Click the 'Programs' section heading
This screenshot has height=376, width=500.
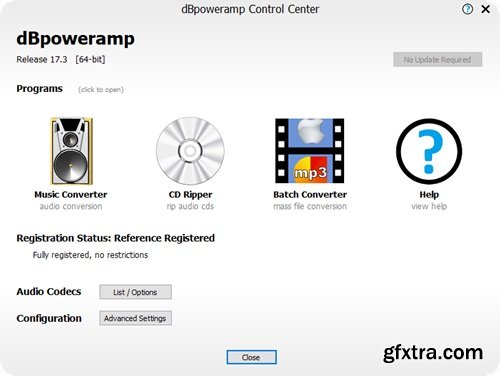click(39, 89)
